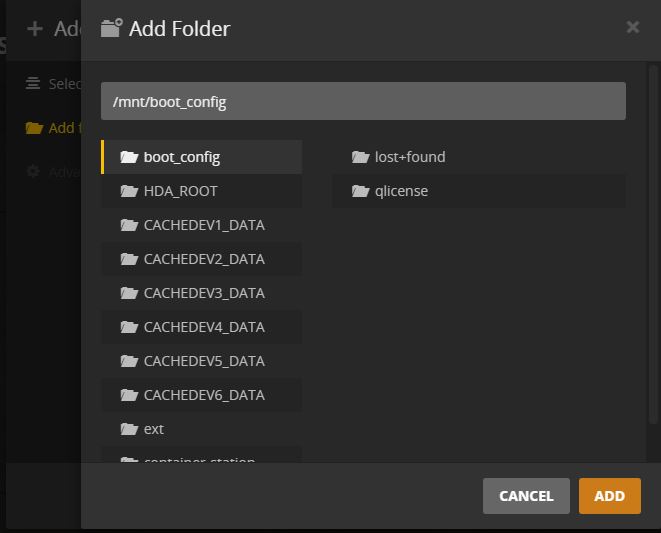
Task: Click the boot_config folder icon
Action: (128, 157)
